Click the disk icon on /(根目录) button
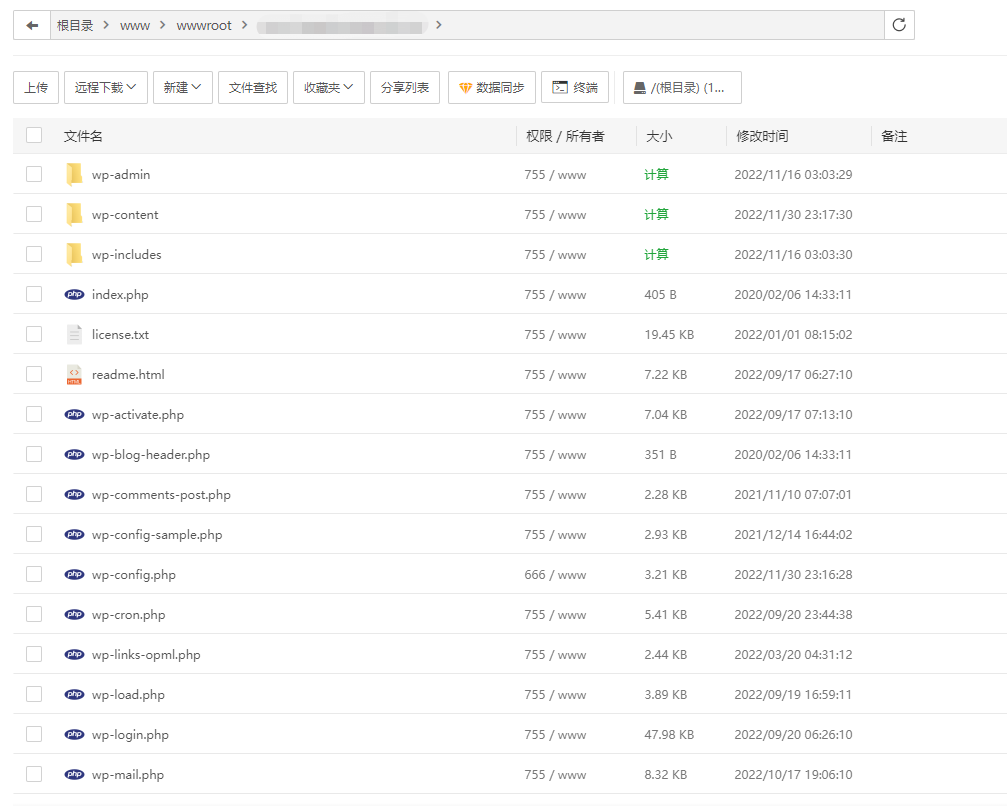This screenshot has height=806, width=1007. click(x=640, y=88)
